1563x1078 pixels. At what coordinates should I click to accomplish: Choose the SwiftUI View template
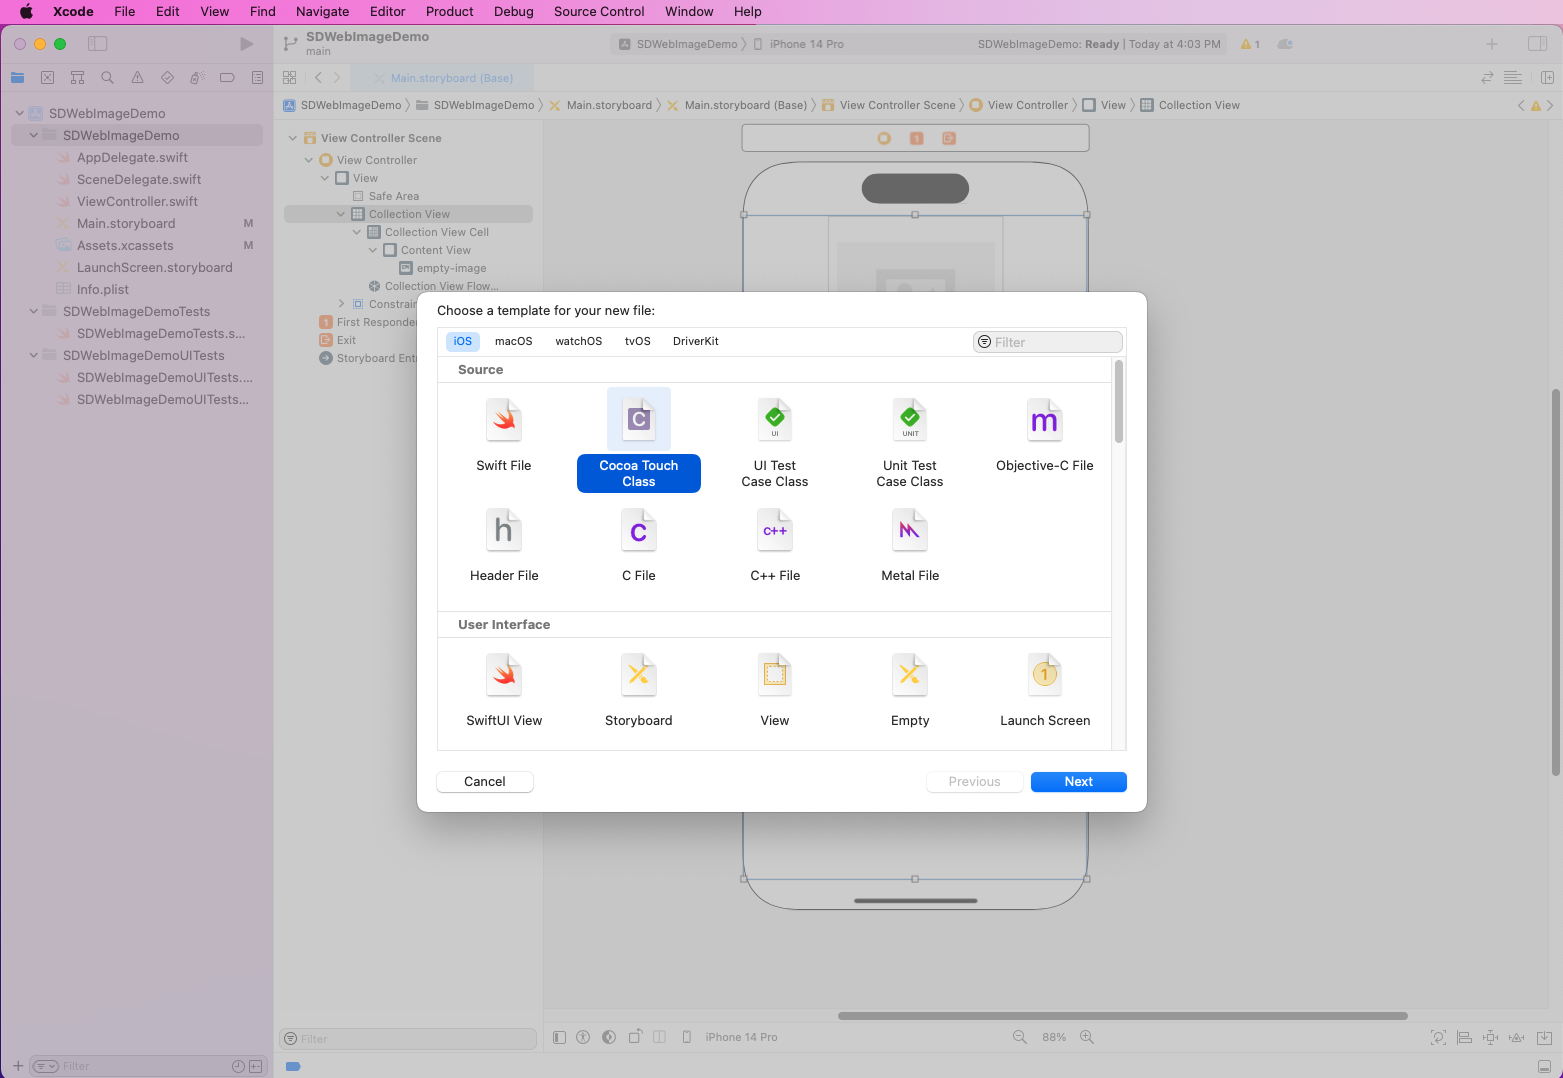504,690
